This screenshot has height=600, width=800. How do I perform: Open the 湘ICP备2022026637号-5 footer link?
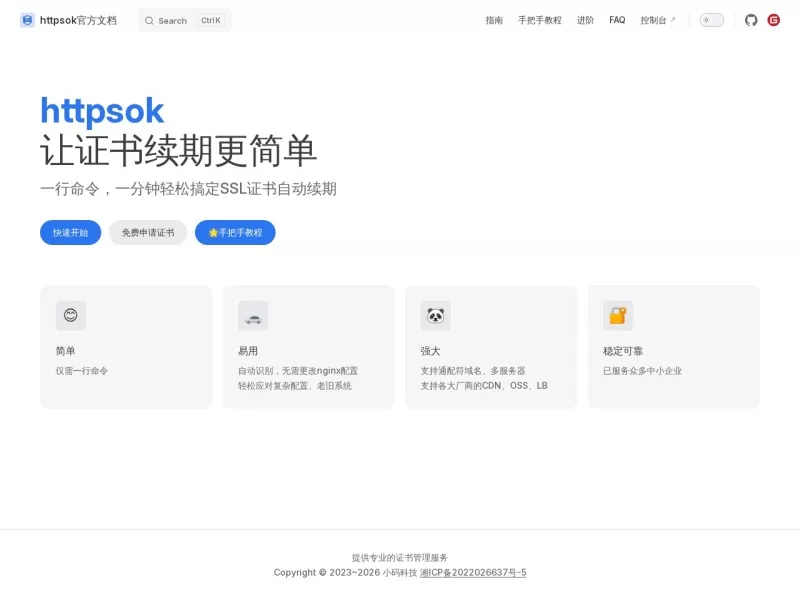473,572
